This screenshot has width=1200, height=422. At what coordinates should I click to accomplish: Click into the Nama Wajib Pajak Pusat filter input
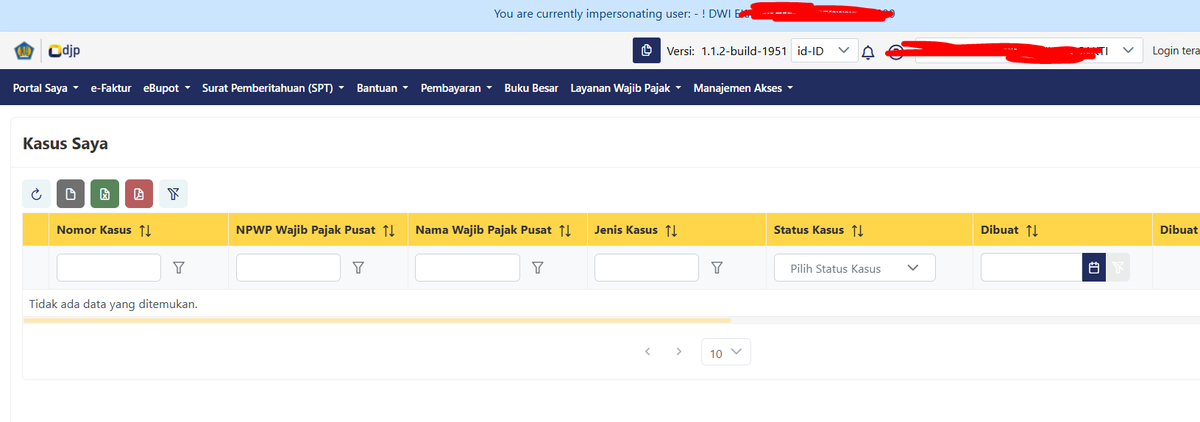(467, 268)
